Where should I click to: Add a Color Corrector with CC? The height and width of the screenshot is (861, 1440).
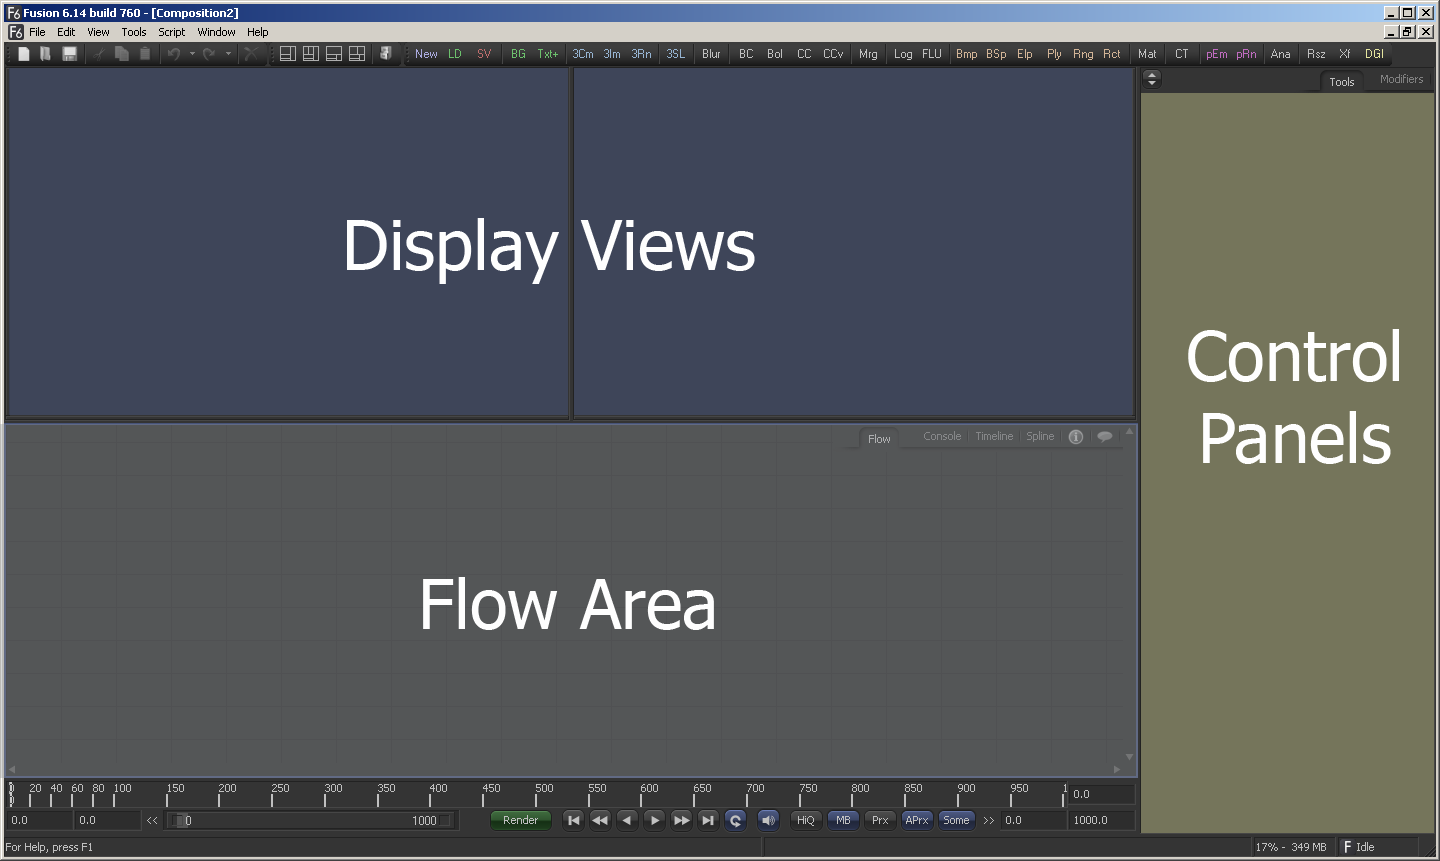click(x=804, y=54)
